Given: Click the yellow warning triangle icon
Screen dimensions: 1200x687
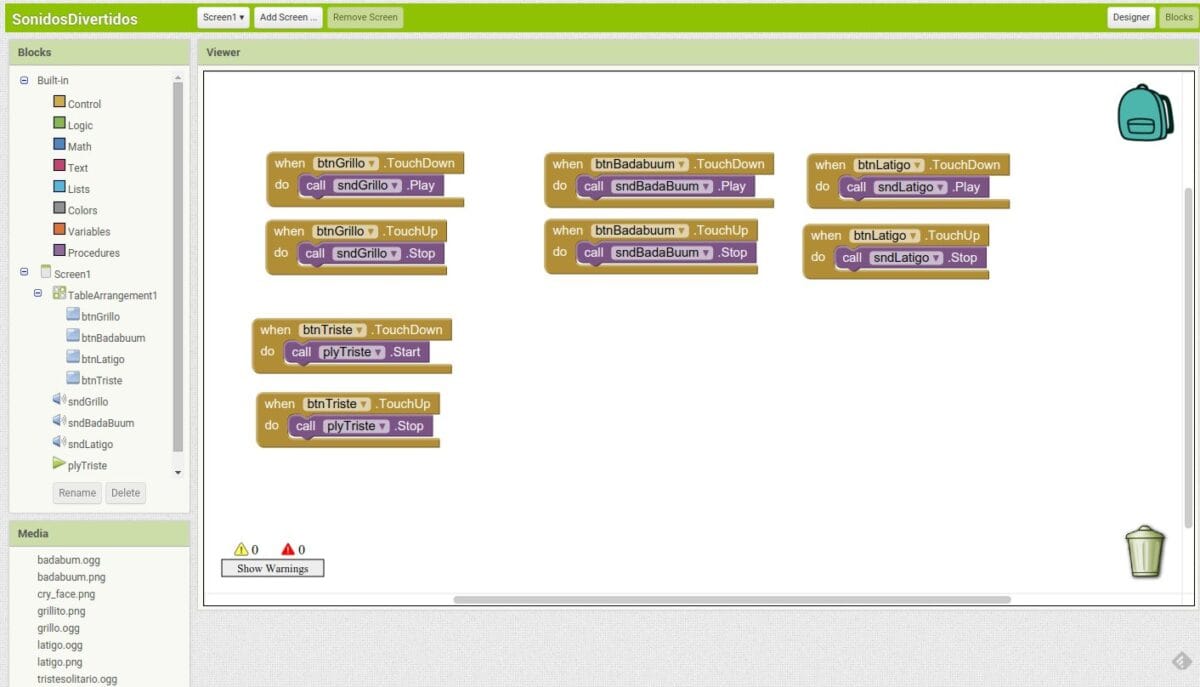Looking at the screenshot, I should click(x=240, y=549).
